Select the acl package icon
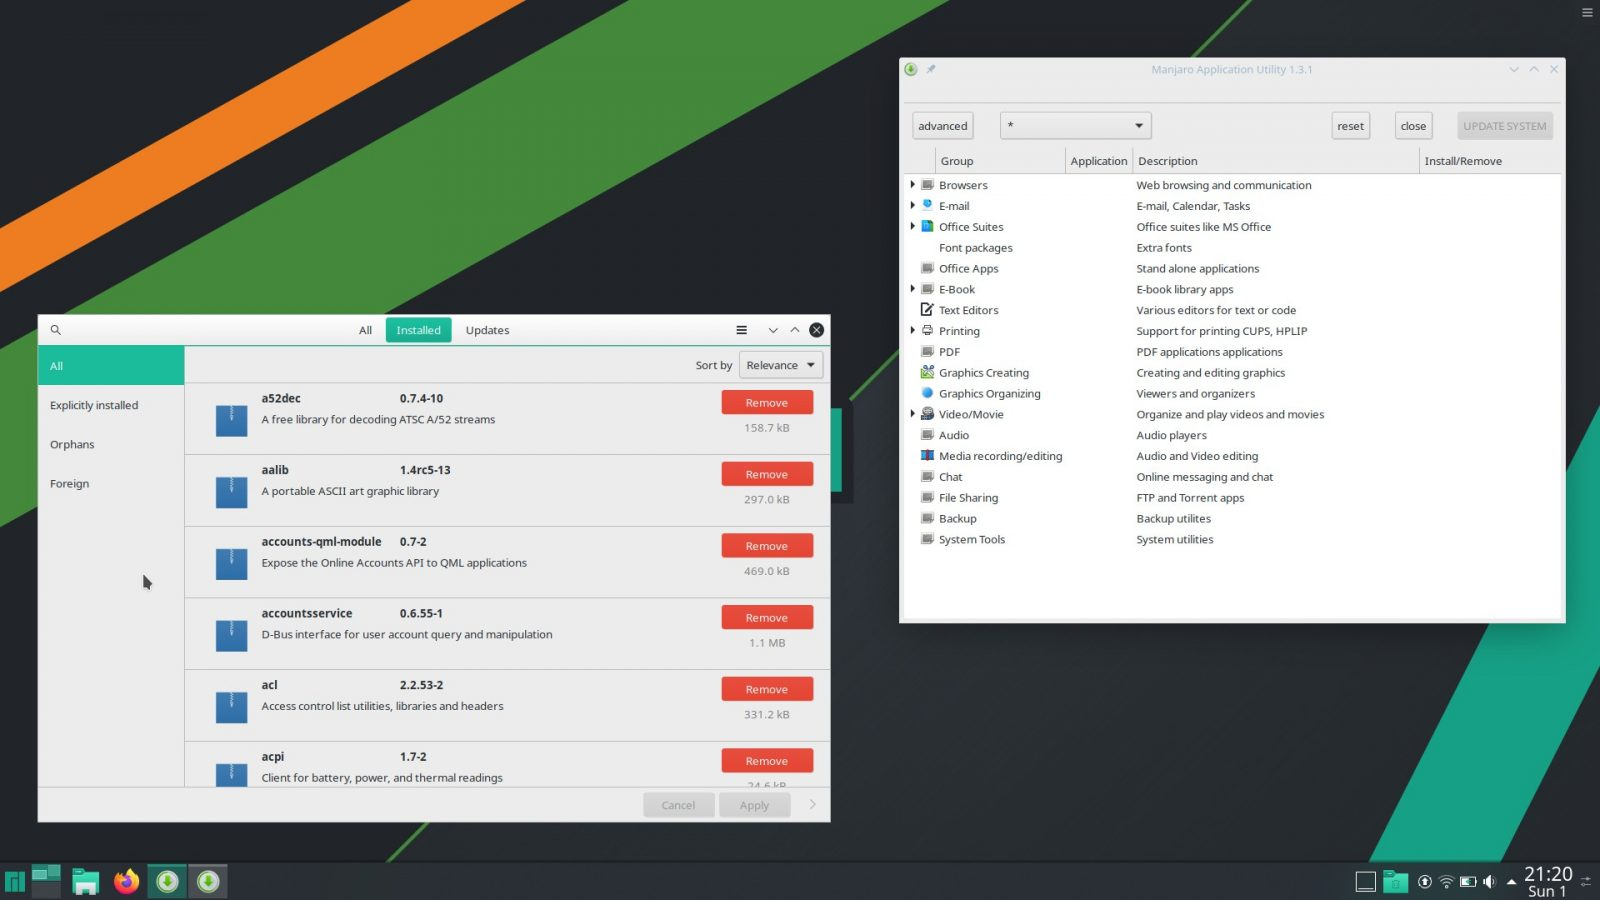This screenshot has height=900, width=1600. (232, 707)
